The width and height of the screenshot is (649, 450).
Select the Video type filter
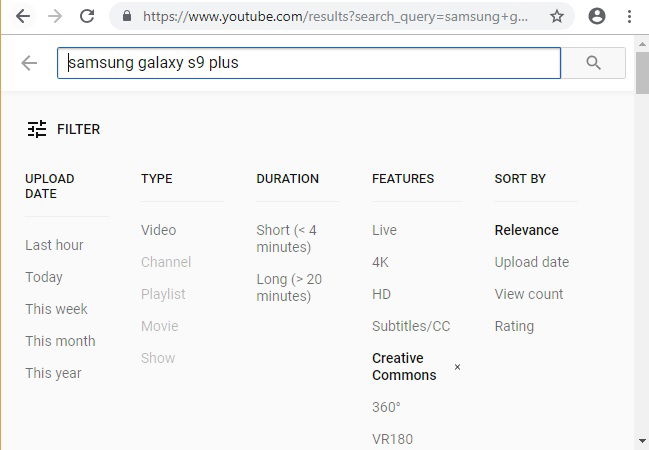[159, 230]
